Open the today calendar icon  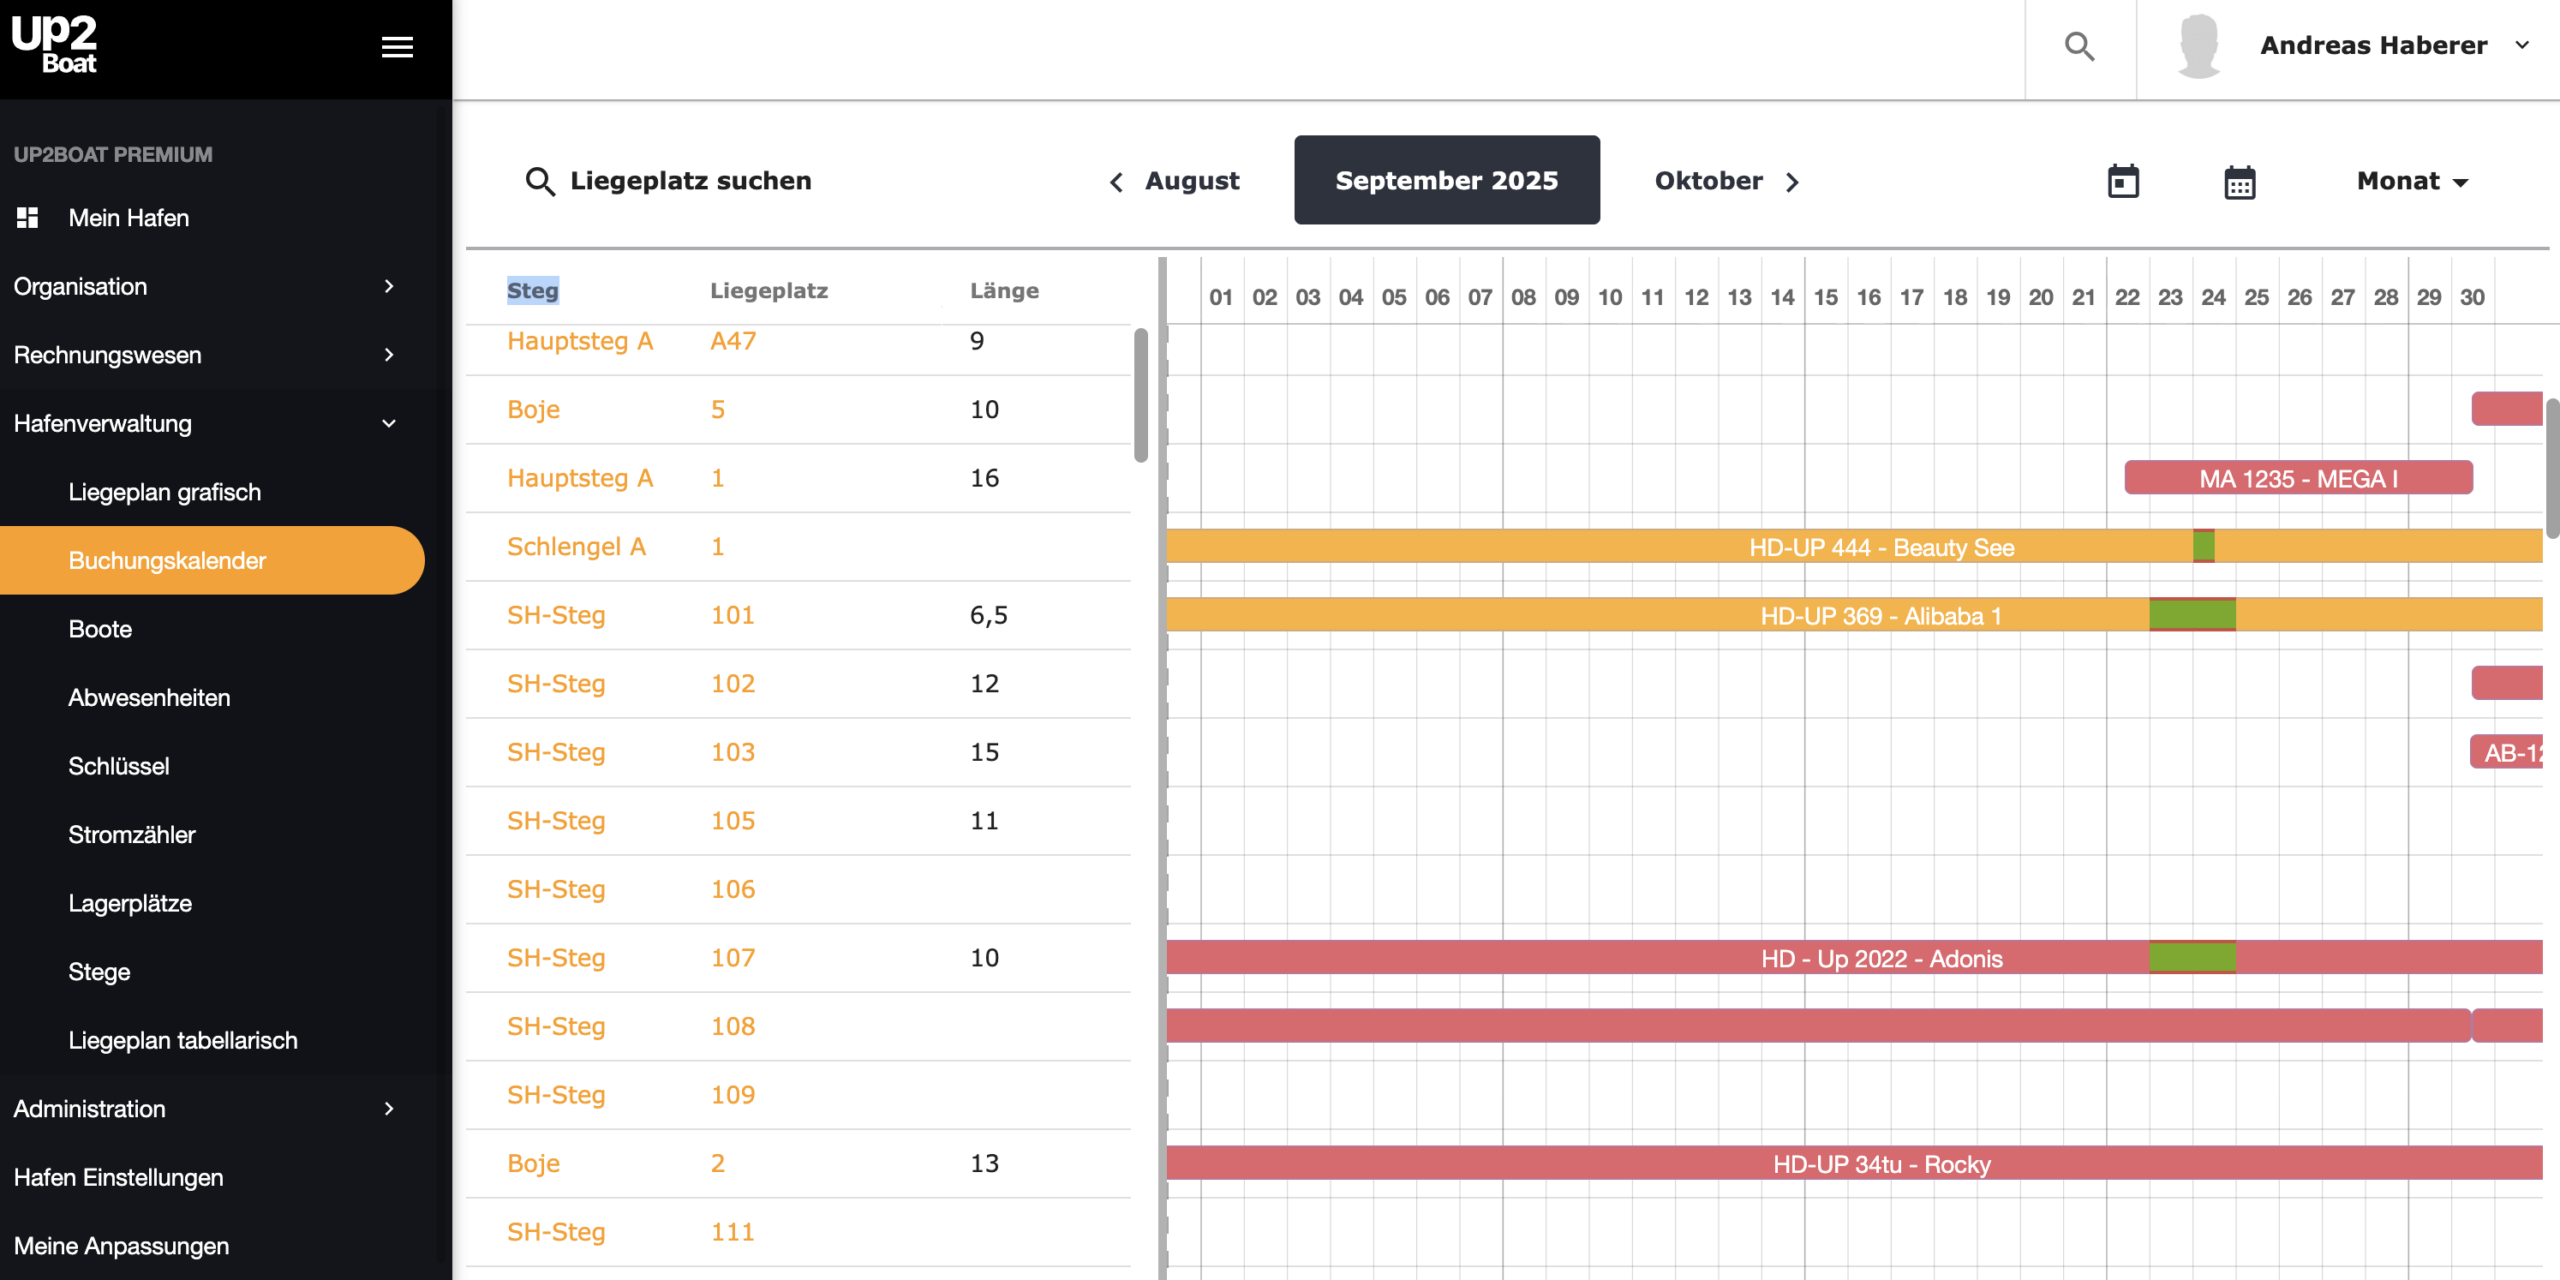coord(2122,182)
